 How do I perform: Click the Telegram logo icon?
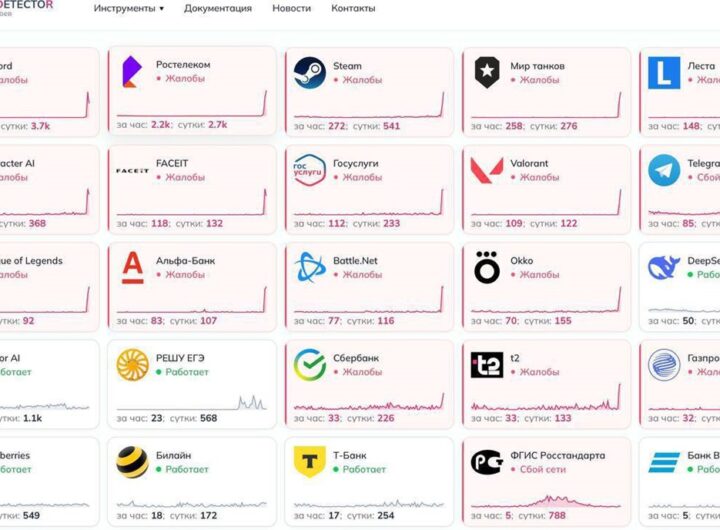664,170
